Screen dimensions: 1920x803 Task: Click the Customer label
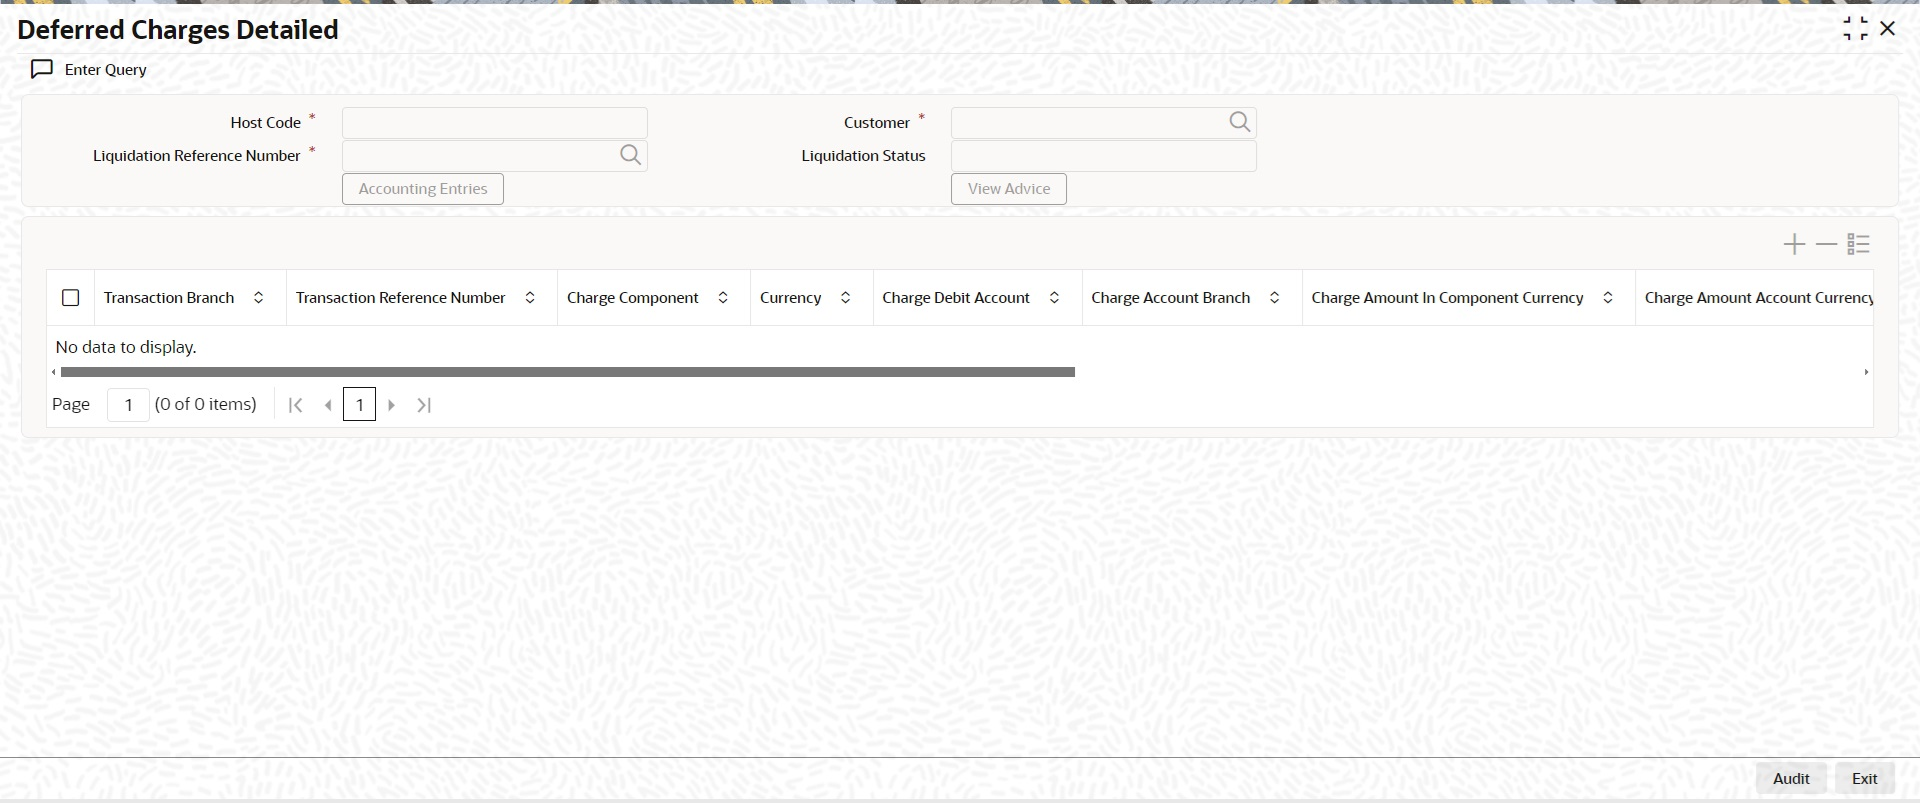(x=877, y=123)
